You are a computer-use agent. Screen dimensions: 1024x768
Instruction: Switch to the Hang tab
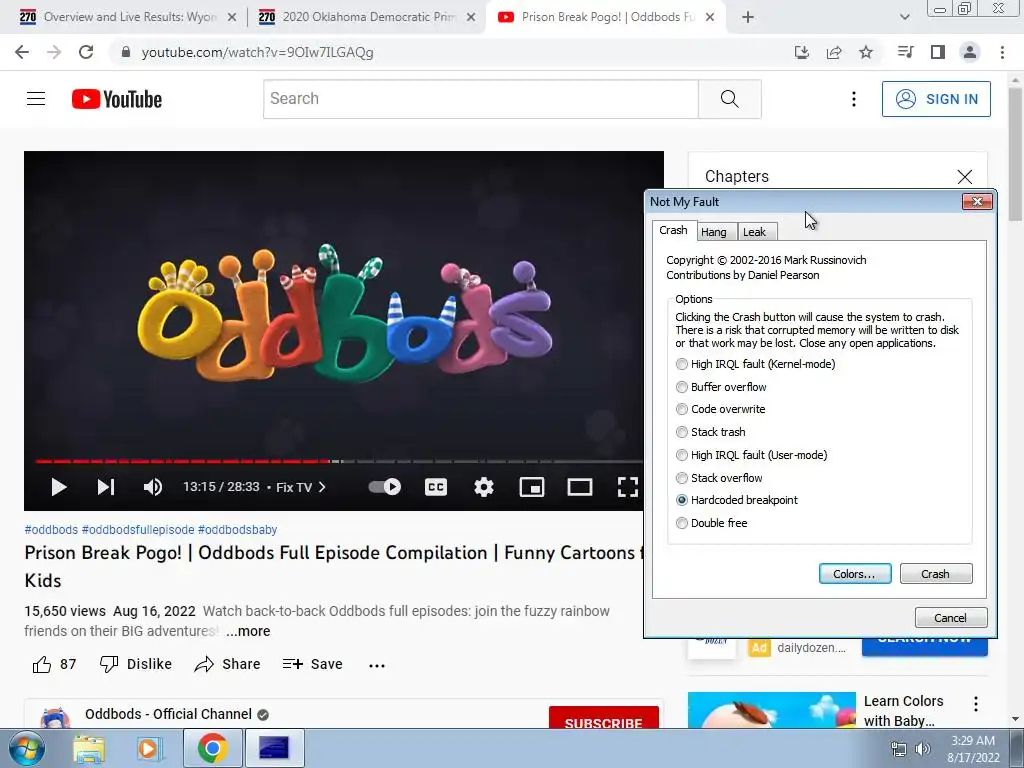click(714, 232)
